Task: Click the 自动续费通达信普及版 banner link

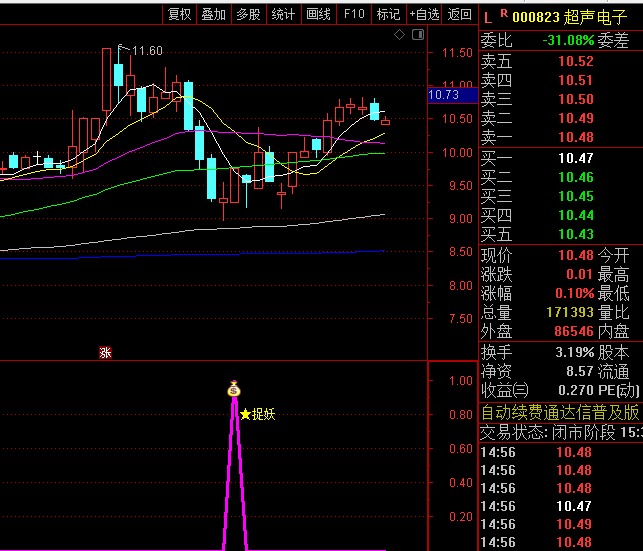Action: coord(560,413)
